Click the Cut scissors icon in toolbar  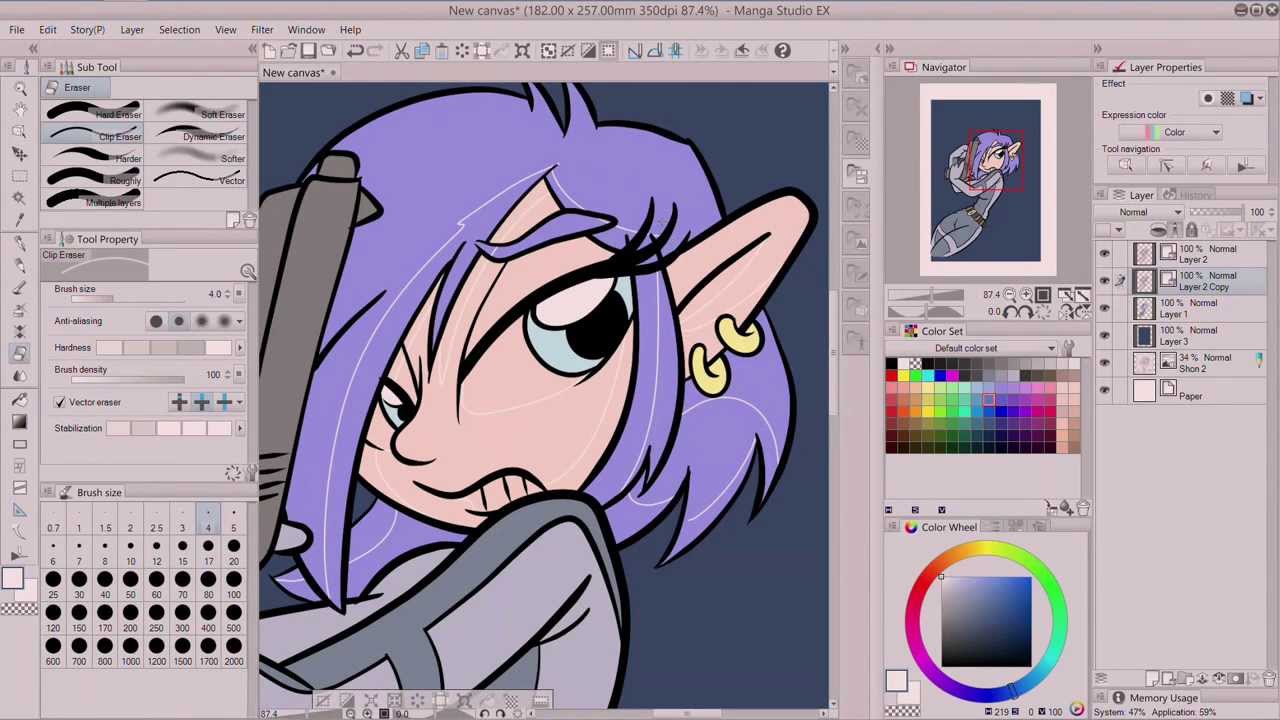point(401,50)
